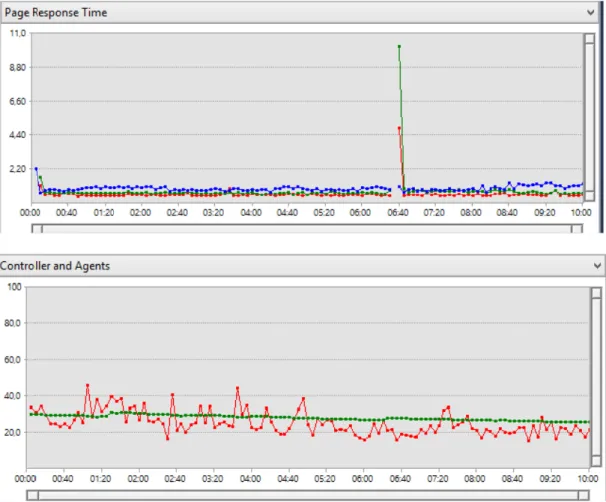606x502 pixels.
Task: Click the 20,0 y-axis label
Action: (13, 432)
